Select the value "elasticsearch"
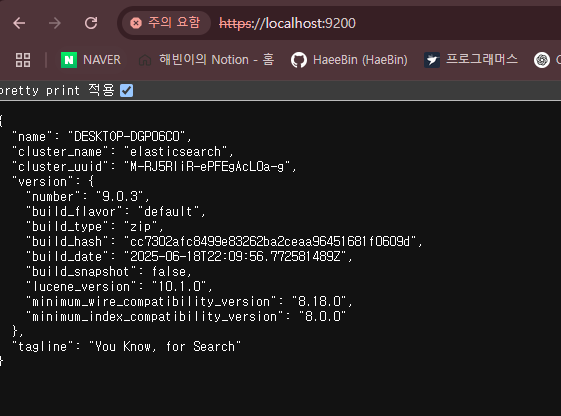Screen dimensions: 561x416 click(175, 152)
